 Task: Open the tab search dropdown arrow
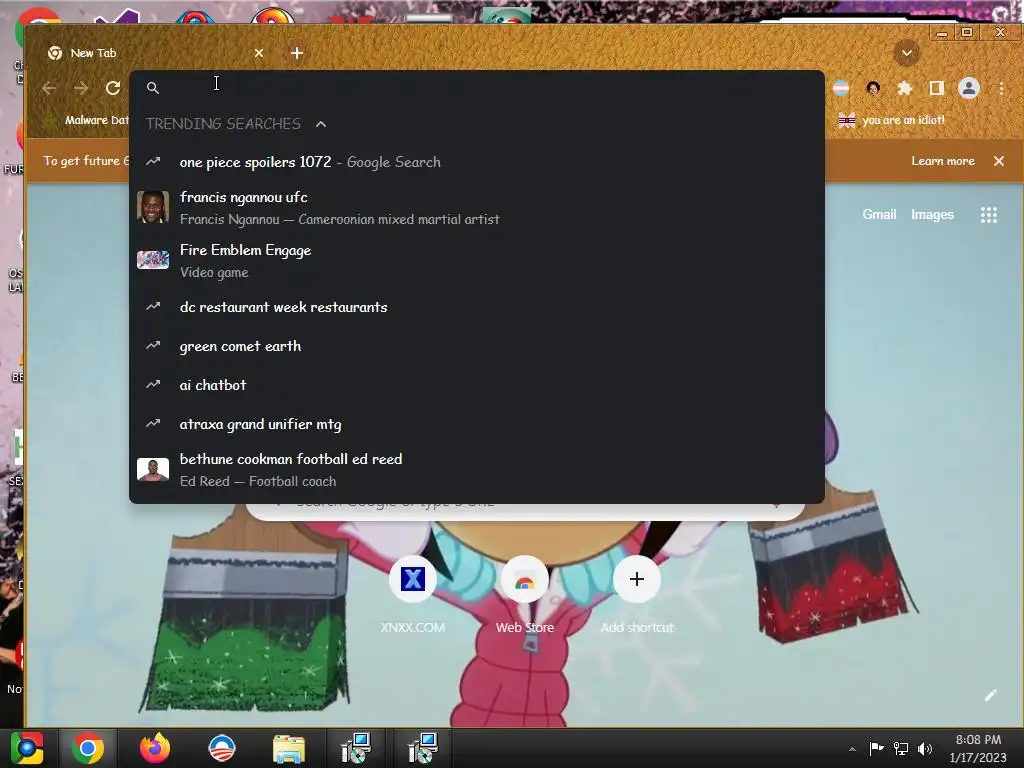[x=906, y=53]
